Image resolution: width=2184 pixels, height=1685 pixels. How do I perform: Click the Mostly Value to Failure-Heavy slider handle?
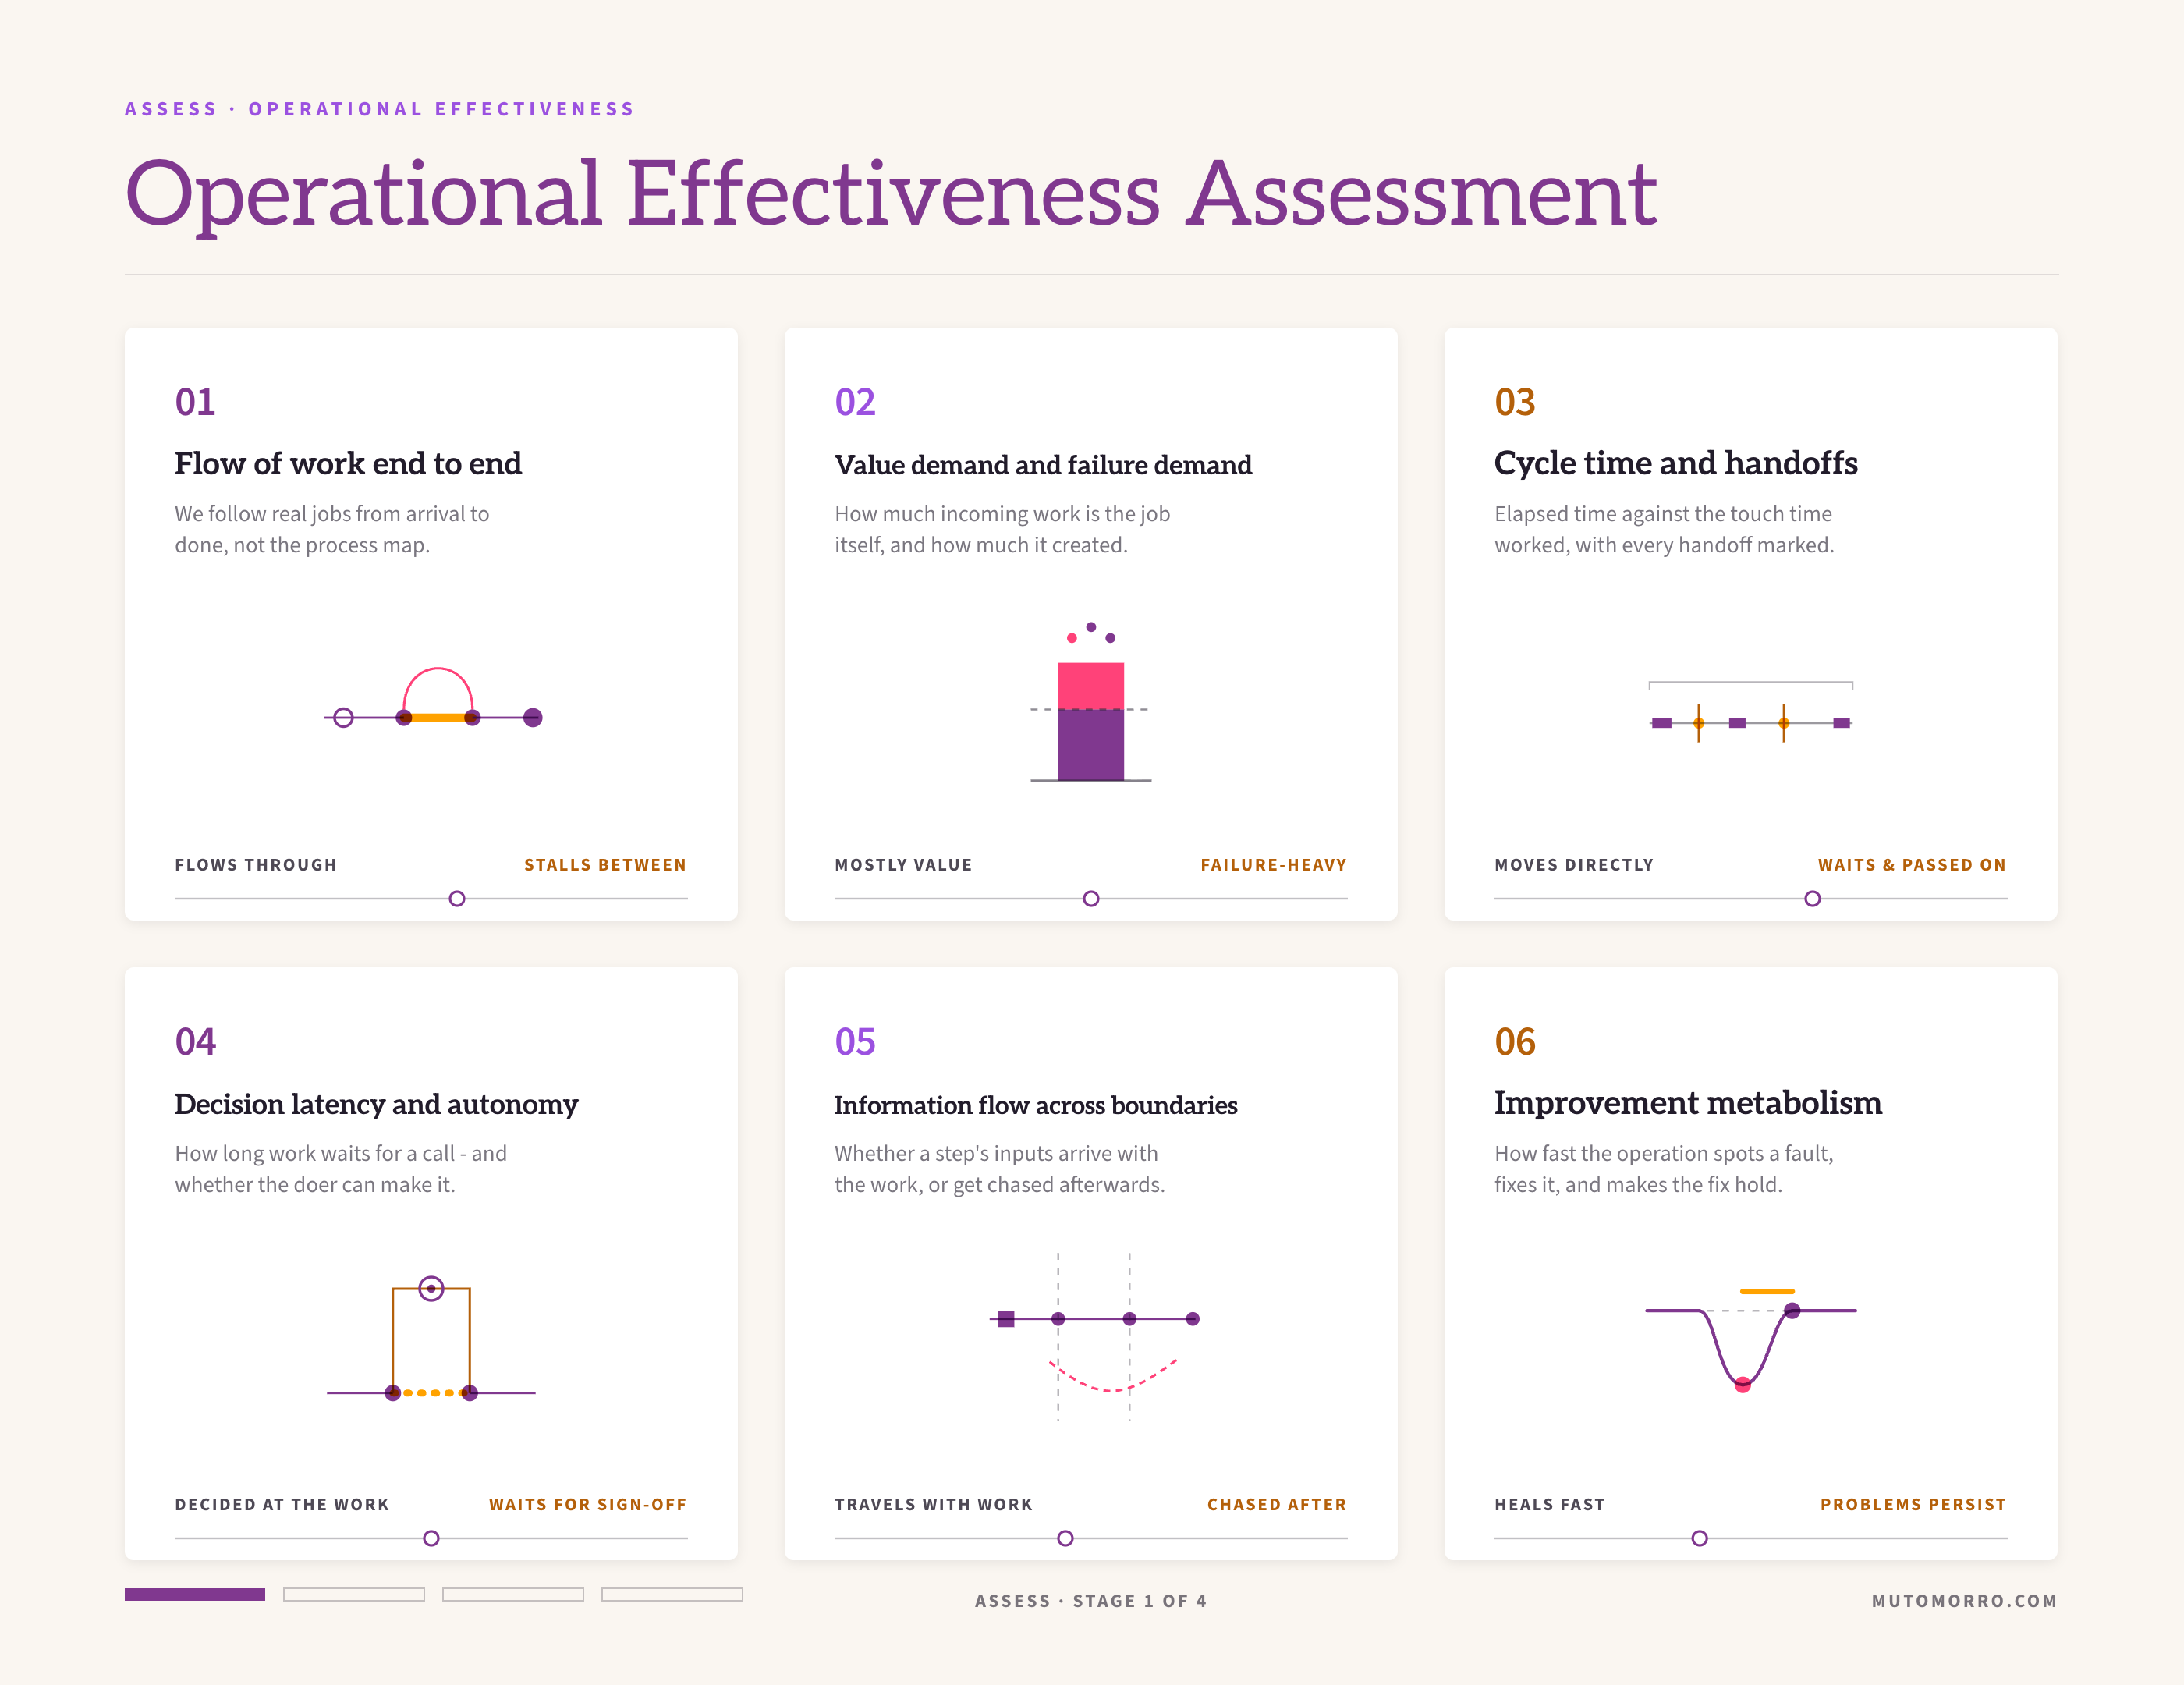coord(1091,899)
